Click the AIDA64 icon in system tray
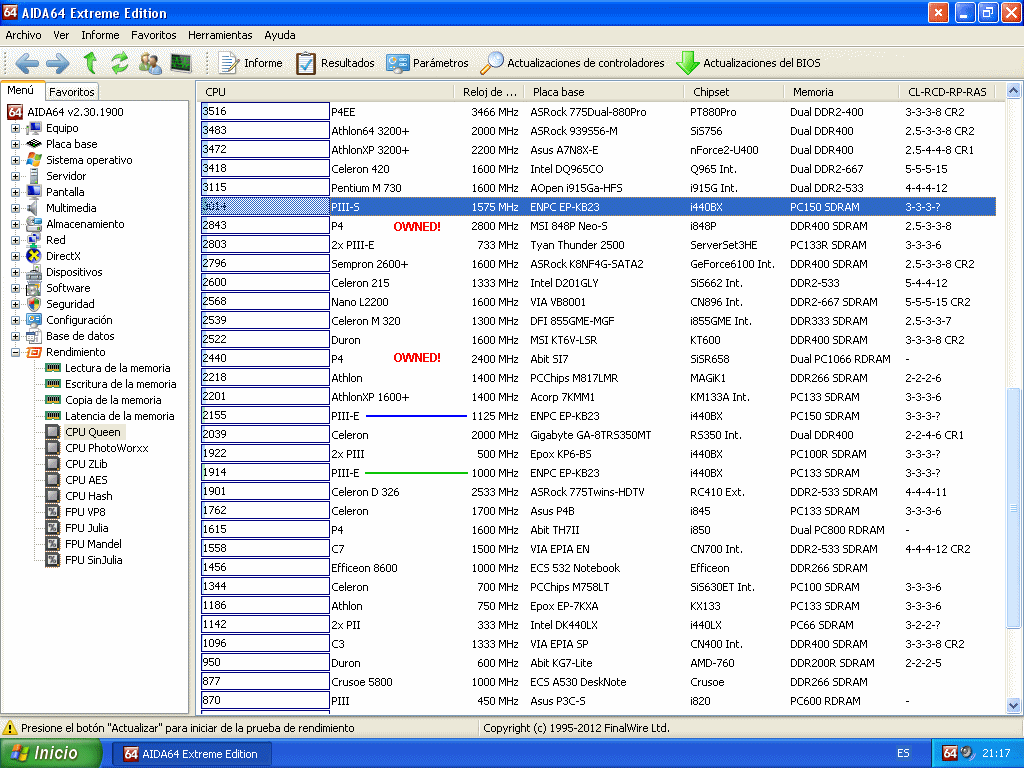 [x=950, y=753]
